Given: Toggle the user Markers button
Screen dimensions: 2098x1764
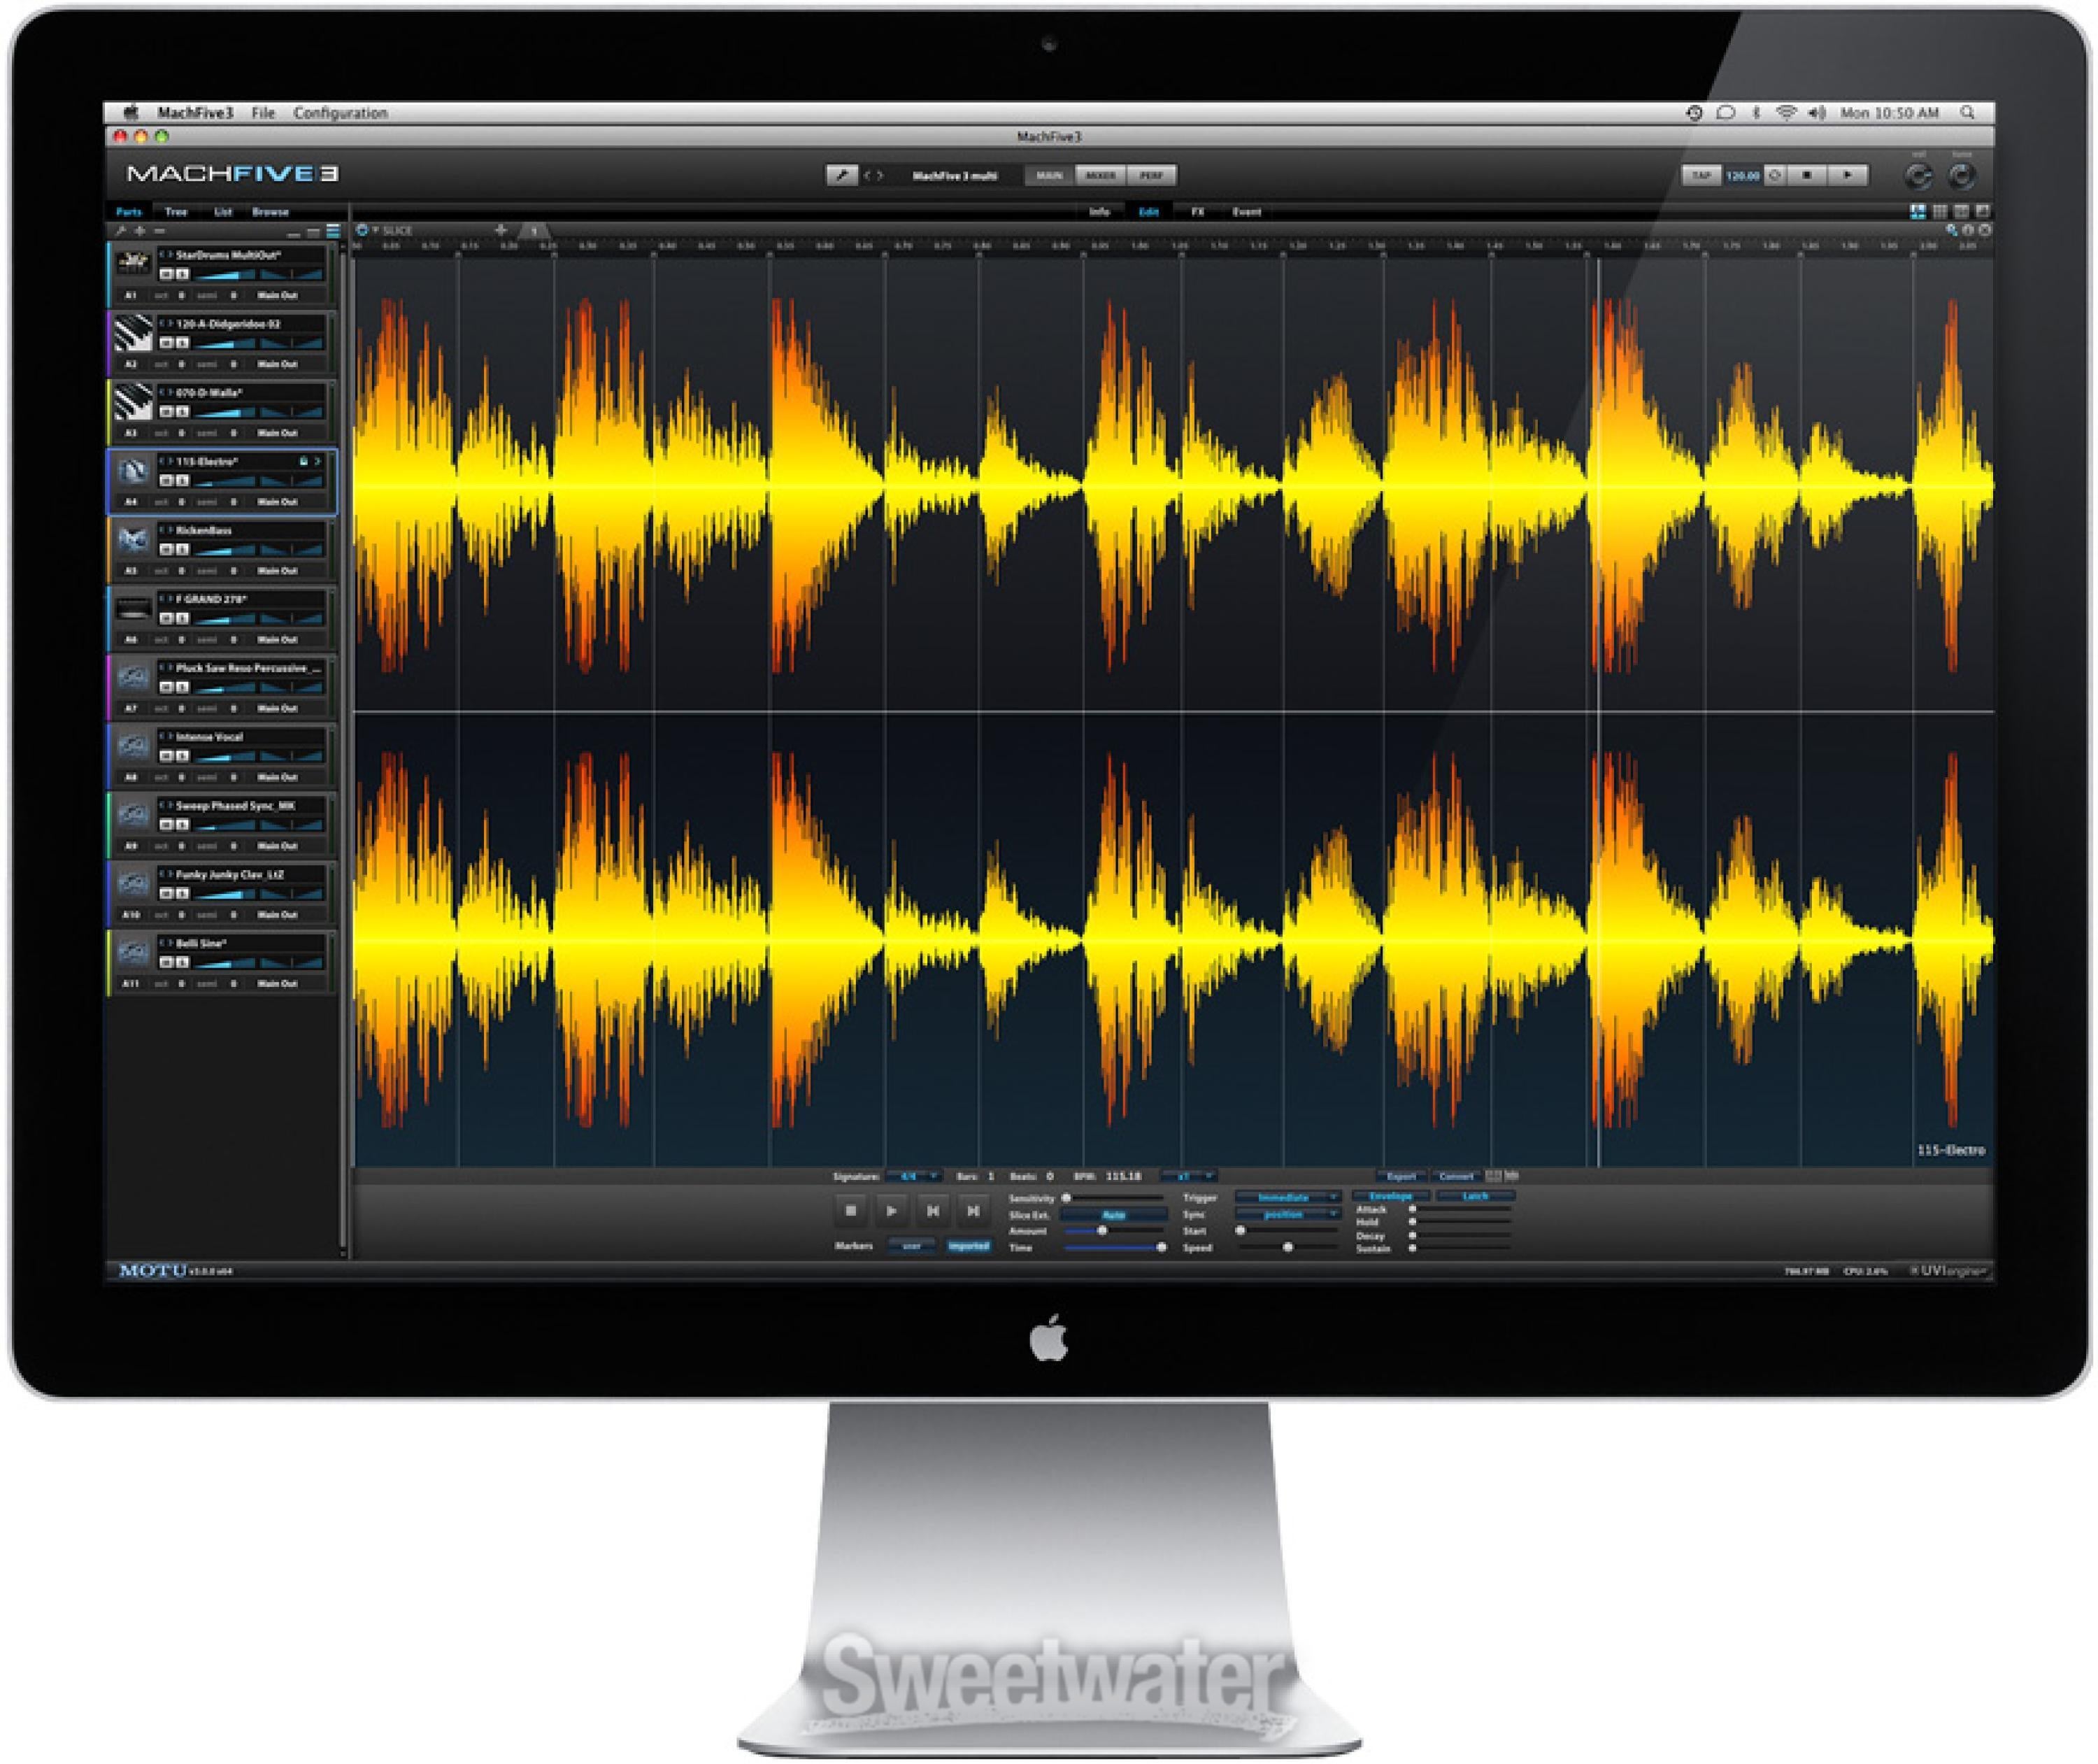Looking at the screenshot, I should (x=911, y=1246).
